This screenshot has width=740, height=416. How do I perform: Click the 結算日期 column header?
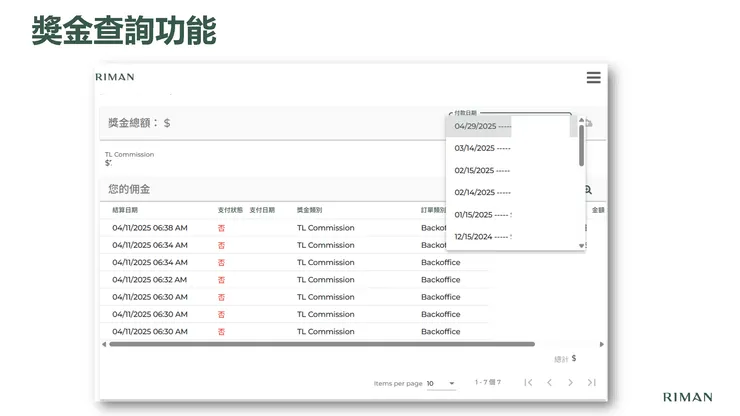[125, 210]
